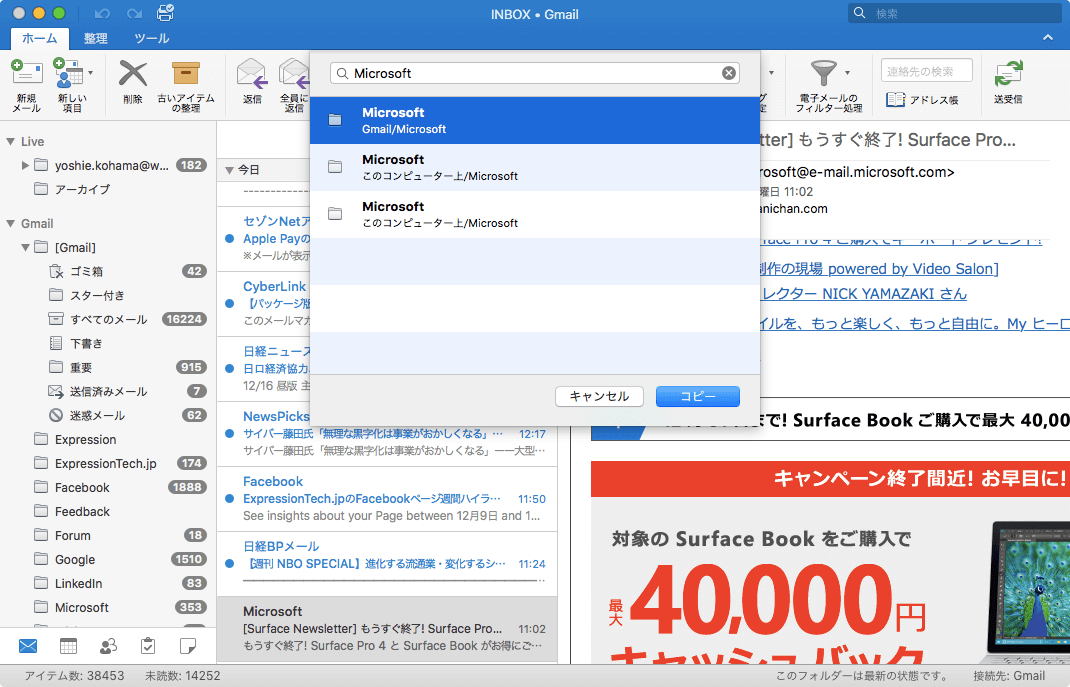
Task: Choose the Gmail/Microsoft folder result
Action: point(535,120)
